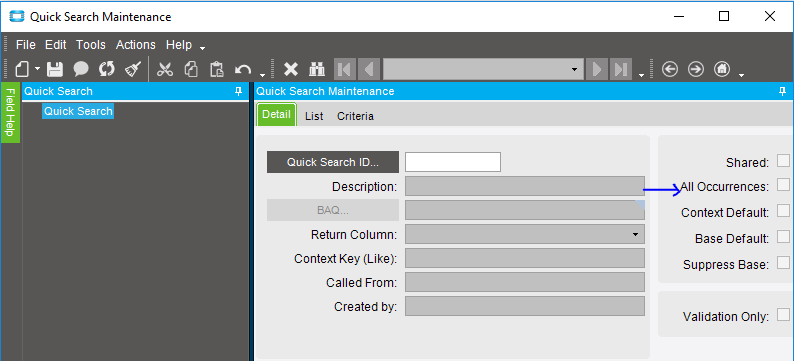
Task: Click the Created by field
Action: pyautogui.click(x=525, y=306)
